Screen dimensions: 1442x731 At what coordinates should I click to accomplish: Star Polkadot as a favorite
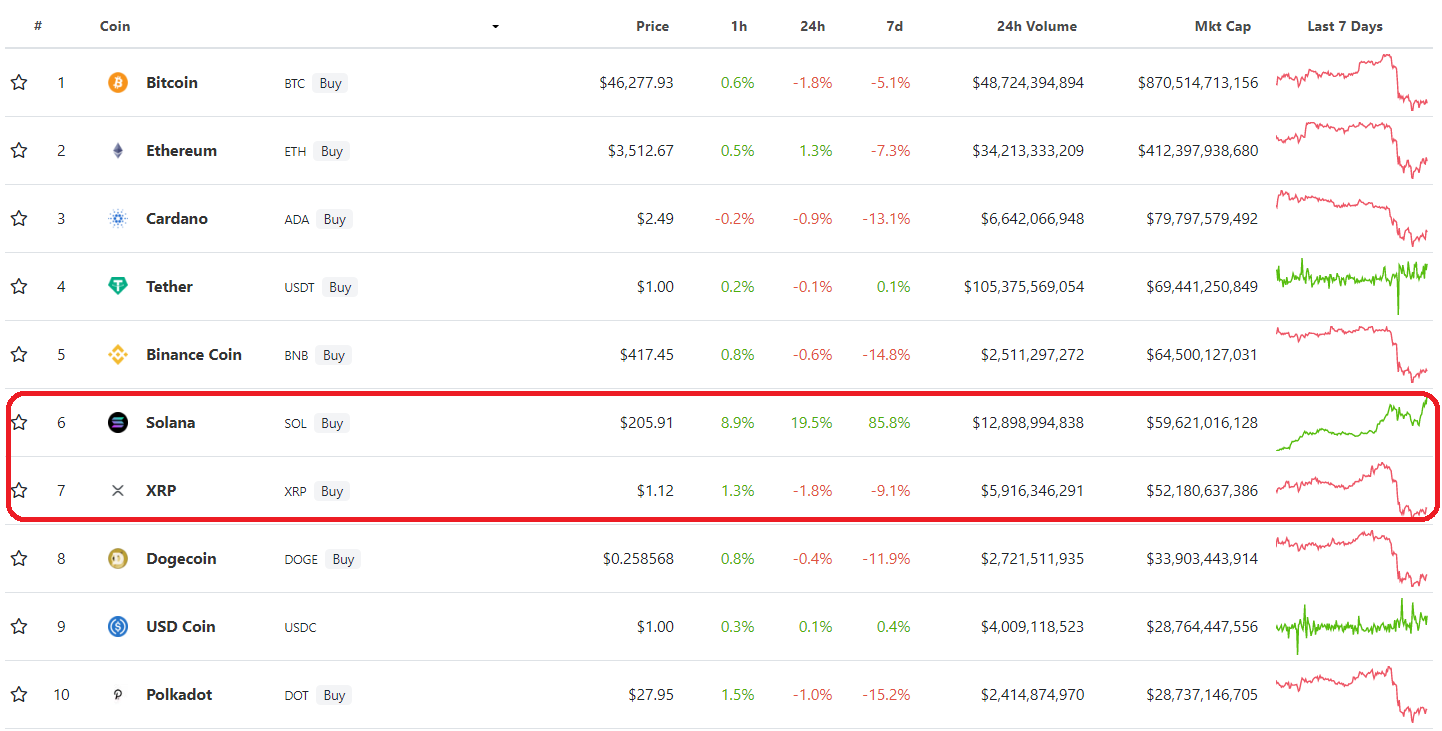[19, 695]
